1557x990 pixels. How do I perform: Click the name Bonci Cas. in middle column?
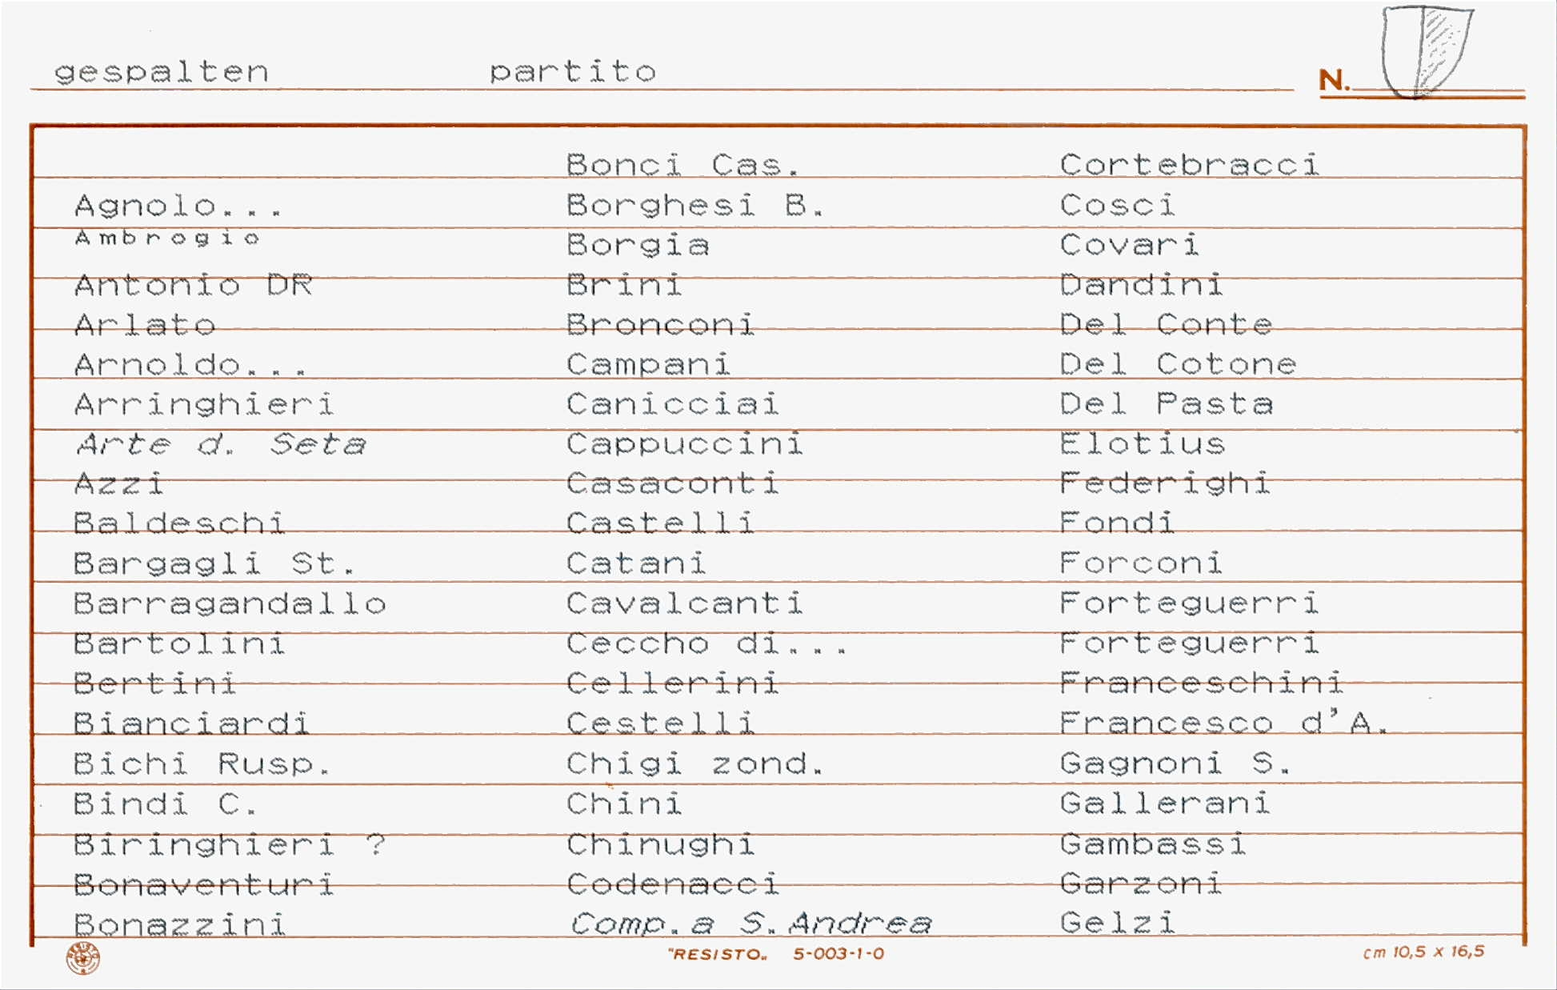[x=683, y=165]
